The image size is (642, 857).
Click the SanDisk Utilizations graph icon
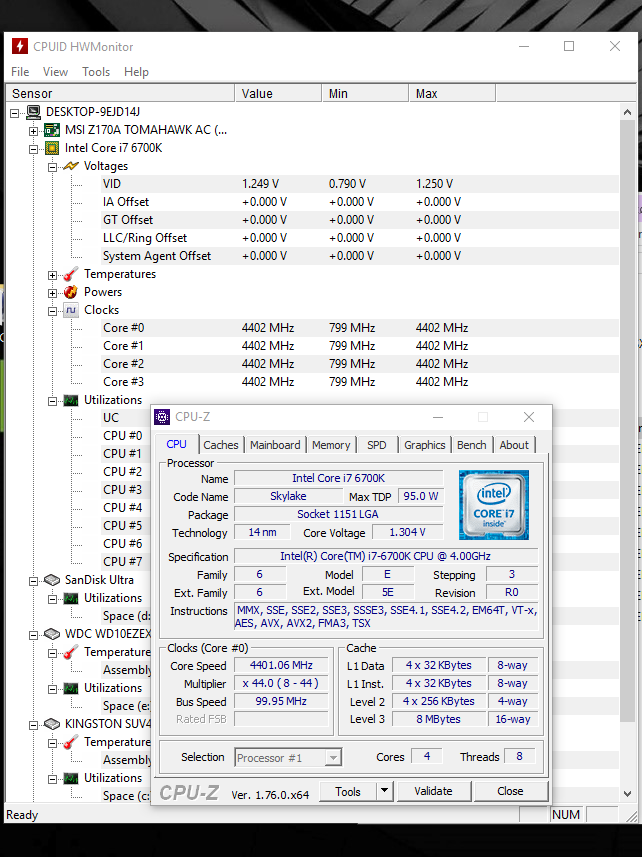click(x=71, y=598)
